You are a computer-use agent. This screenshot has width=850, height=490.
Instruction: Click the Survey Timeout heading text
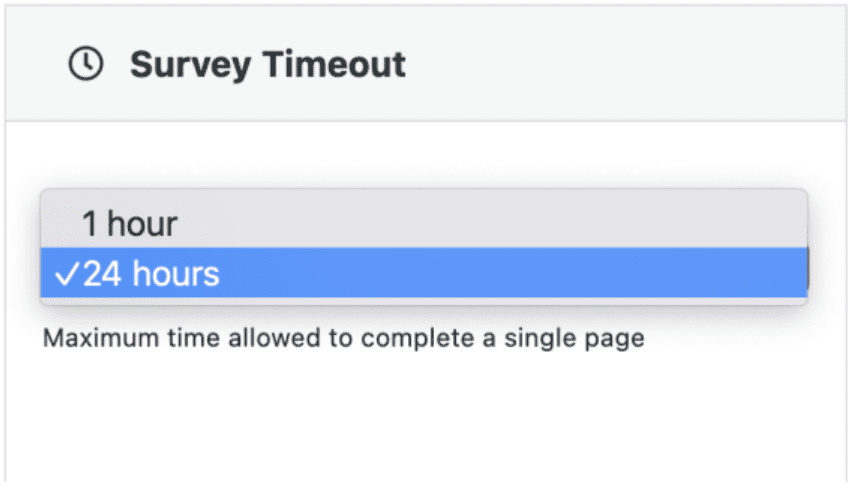click(x=267, y=65)
